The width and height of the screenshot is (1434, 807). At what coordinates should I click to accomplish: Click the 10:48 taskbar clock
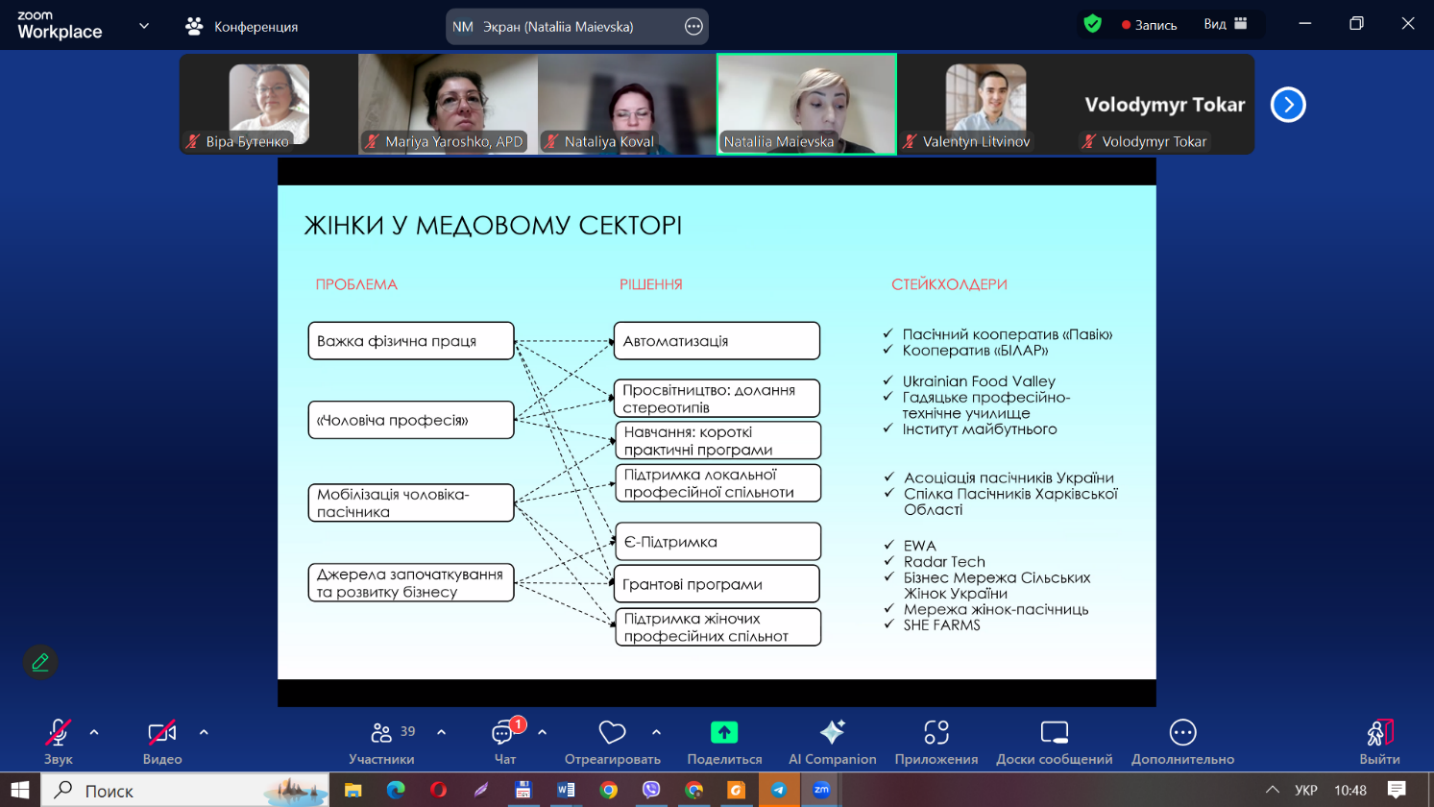tap(1350, 790)
